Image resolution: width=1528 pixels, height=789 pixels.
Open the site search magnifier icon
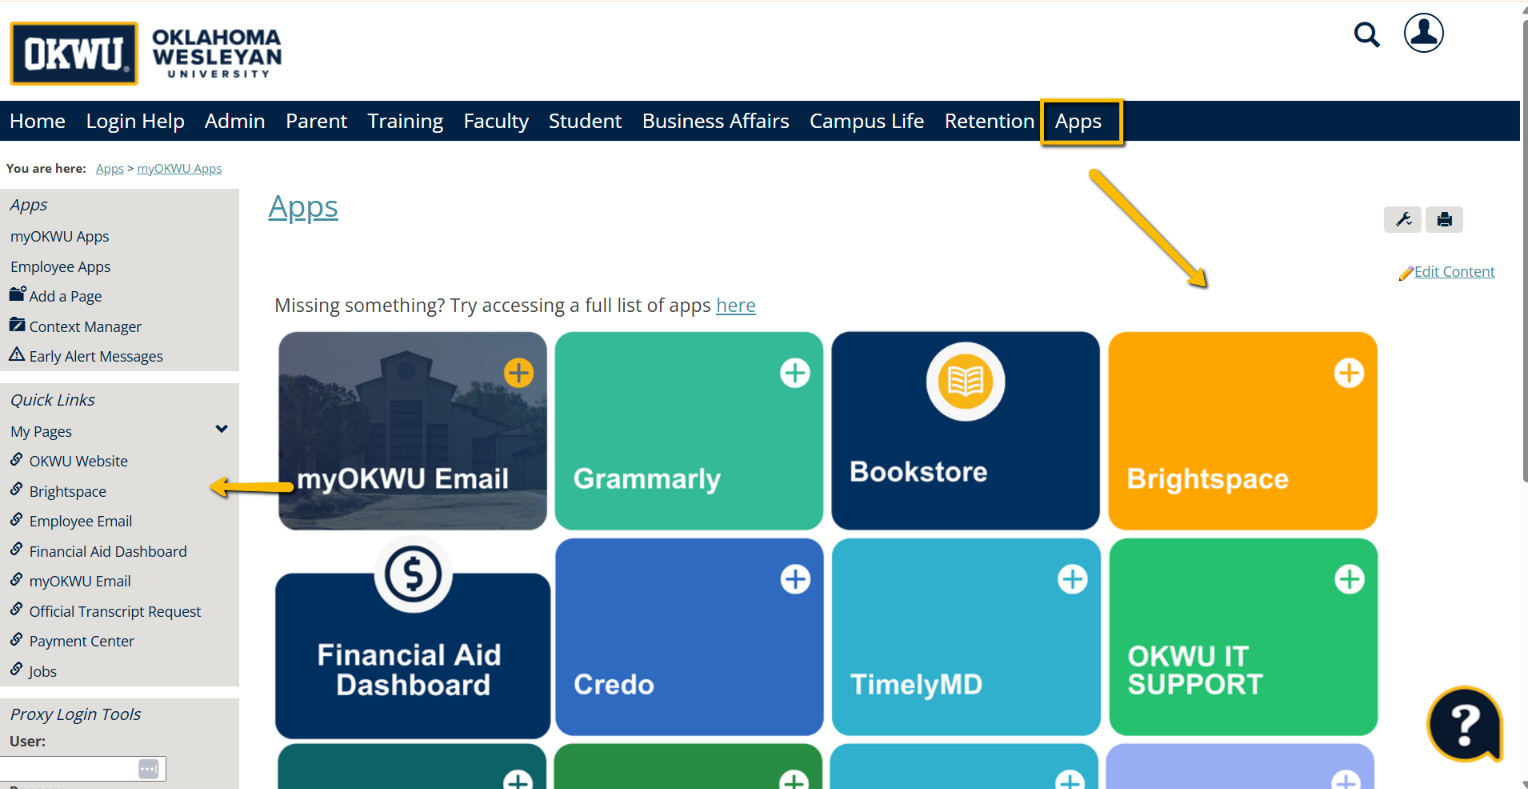1367,35
